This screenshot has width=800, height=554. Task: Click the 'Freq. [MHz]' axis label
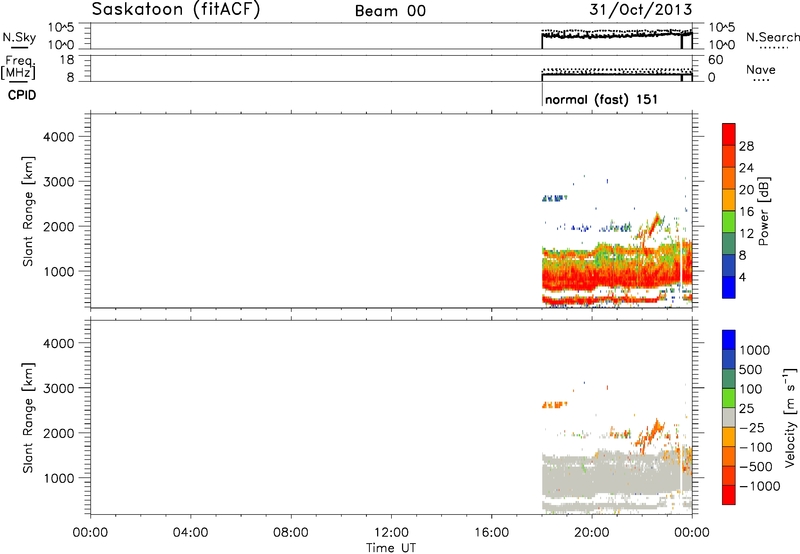point(18,67)
